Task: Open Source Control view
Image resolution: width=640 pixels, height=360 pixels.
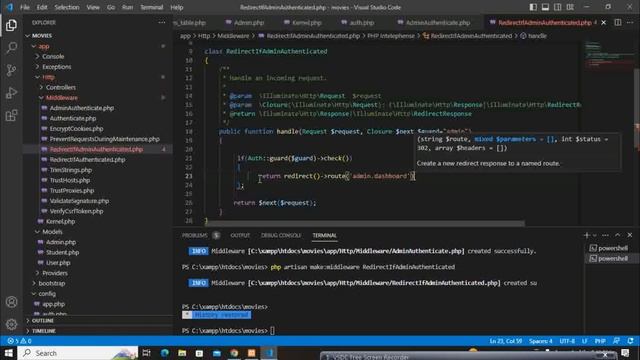Action: tap(11, 70)
